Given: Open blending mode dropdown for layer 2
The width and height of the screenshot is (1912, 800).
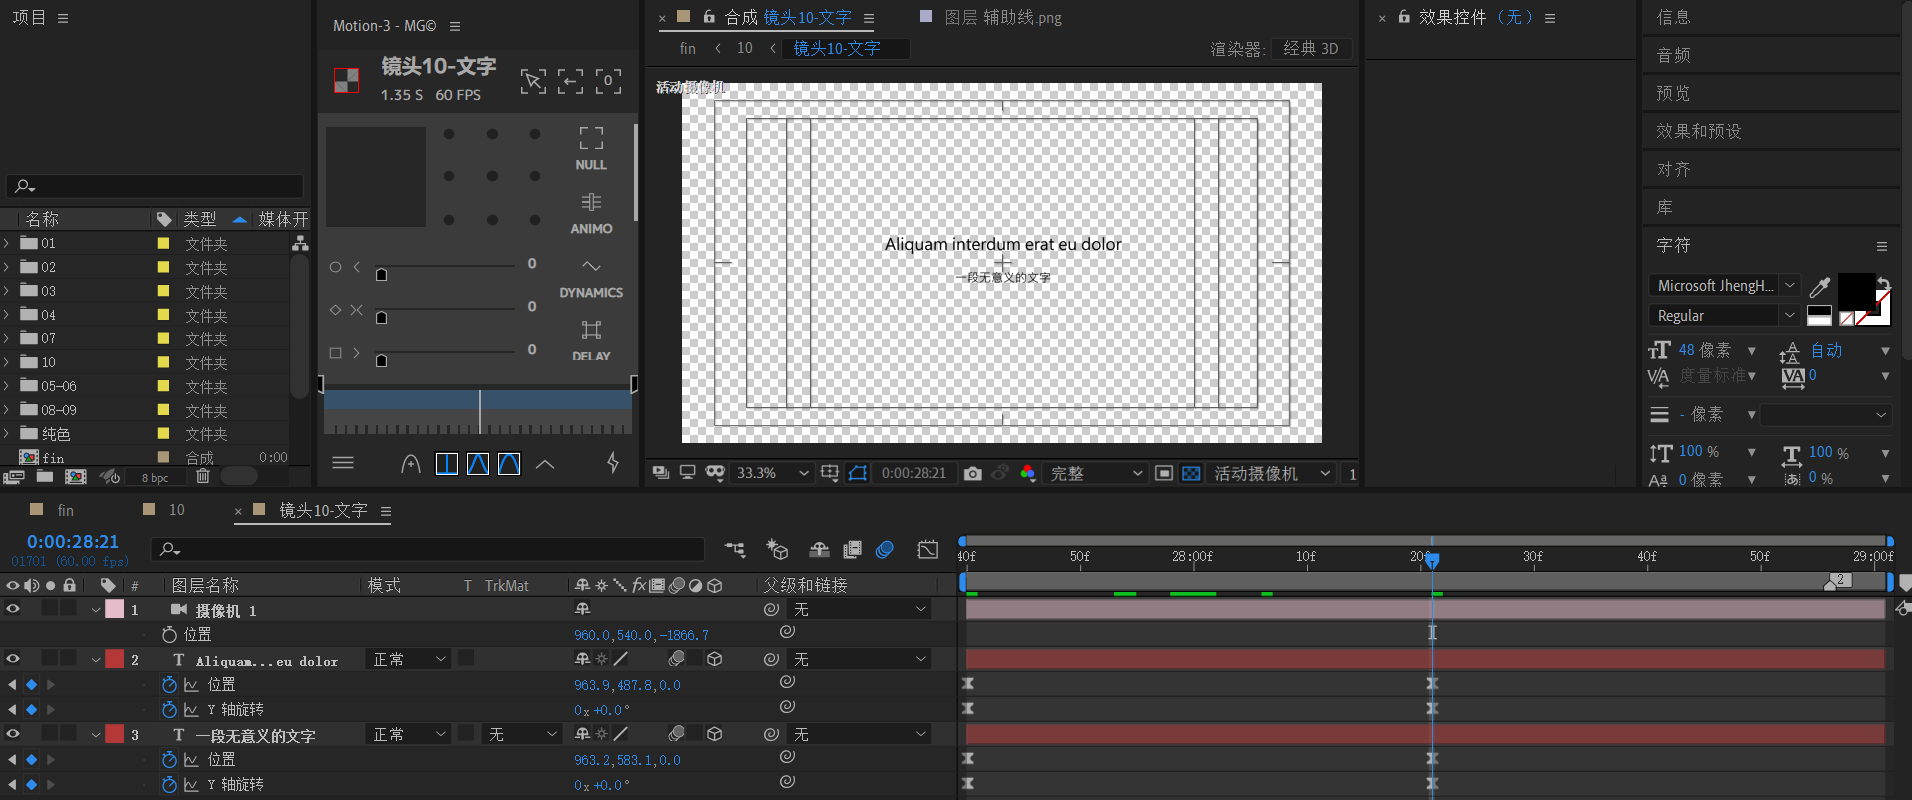Looking at the screenshot, I should (x=408, y=659).
